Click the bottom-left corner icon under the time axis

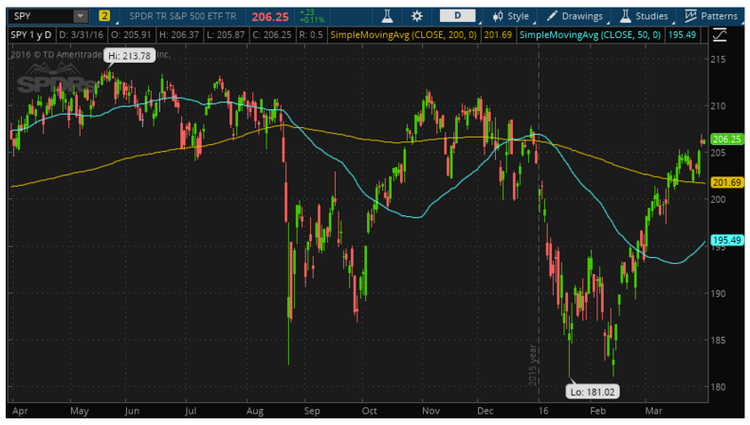pyautogui.click(x=12, y=409)
